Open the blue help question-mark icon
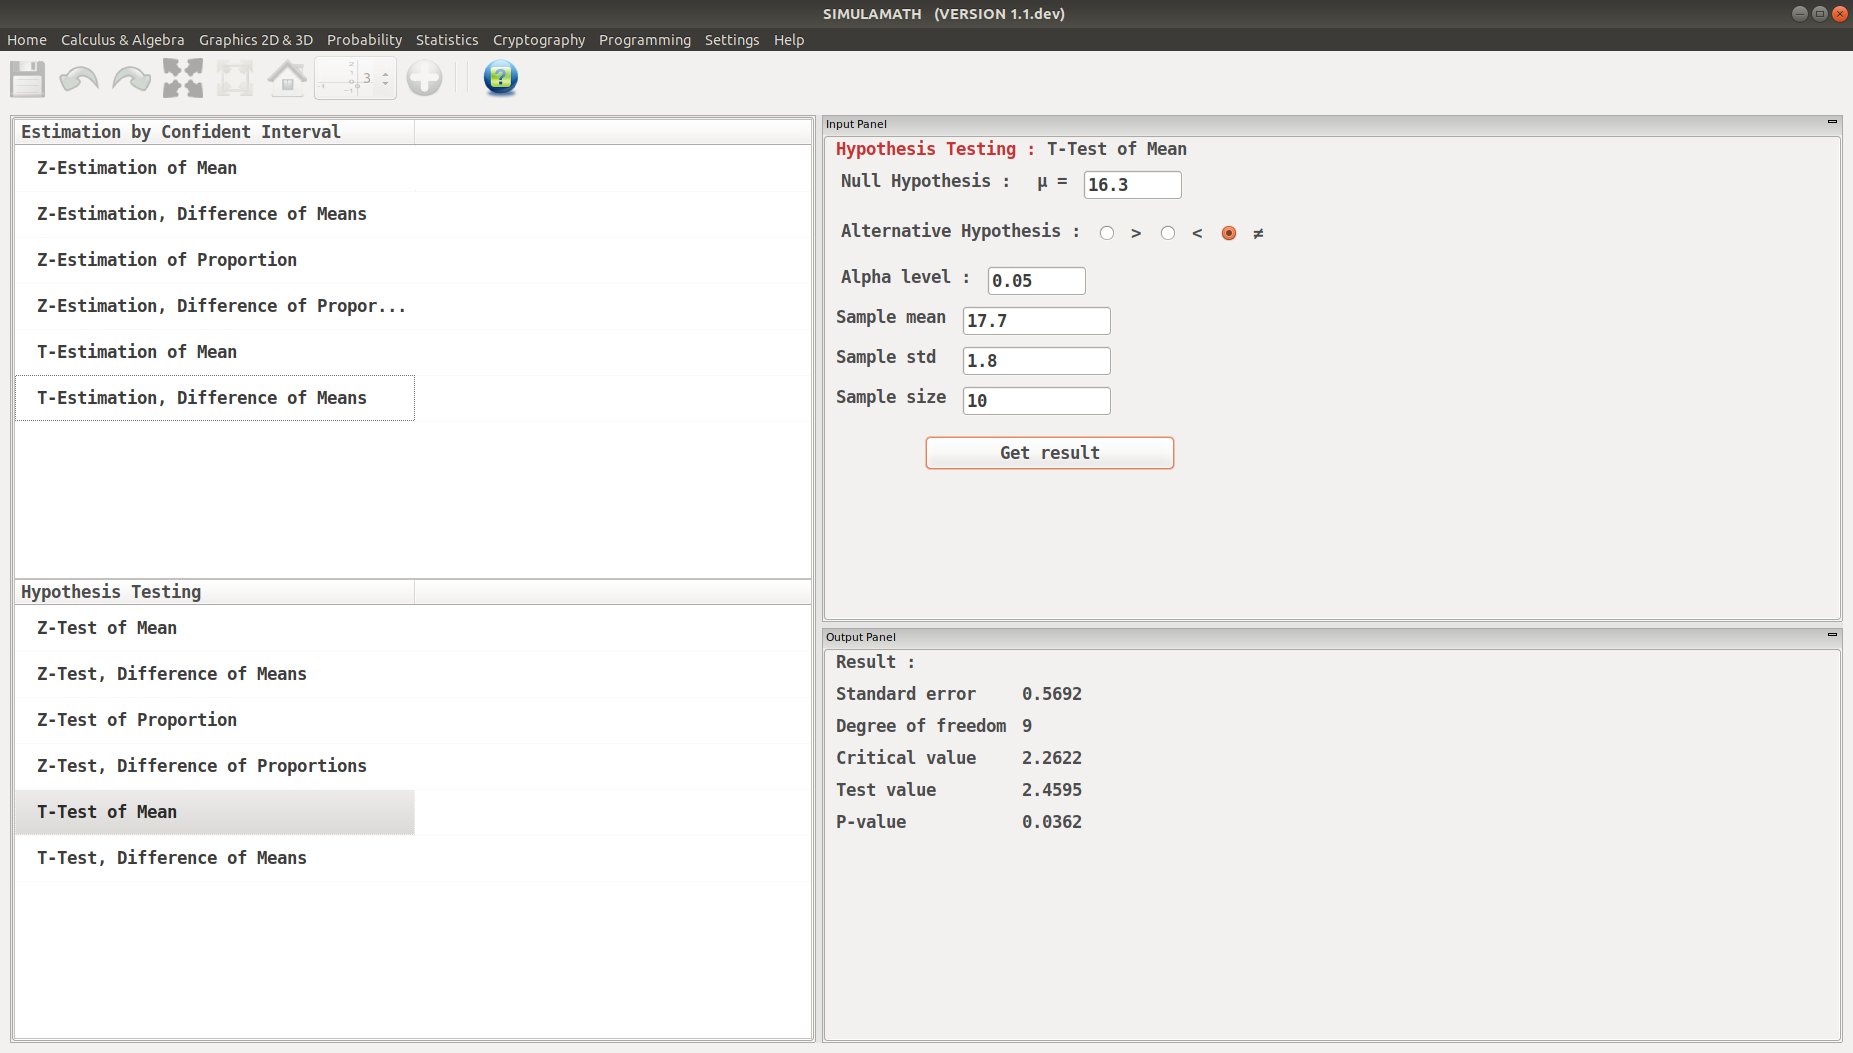 point(500,78)
